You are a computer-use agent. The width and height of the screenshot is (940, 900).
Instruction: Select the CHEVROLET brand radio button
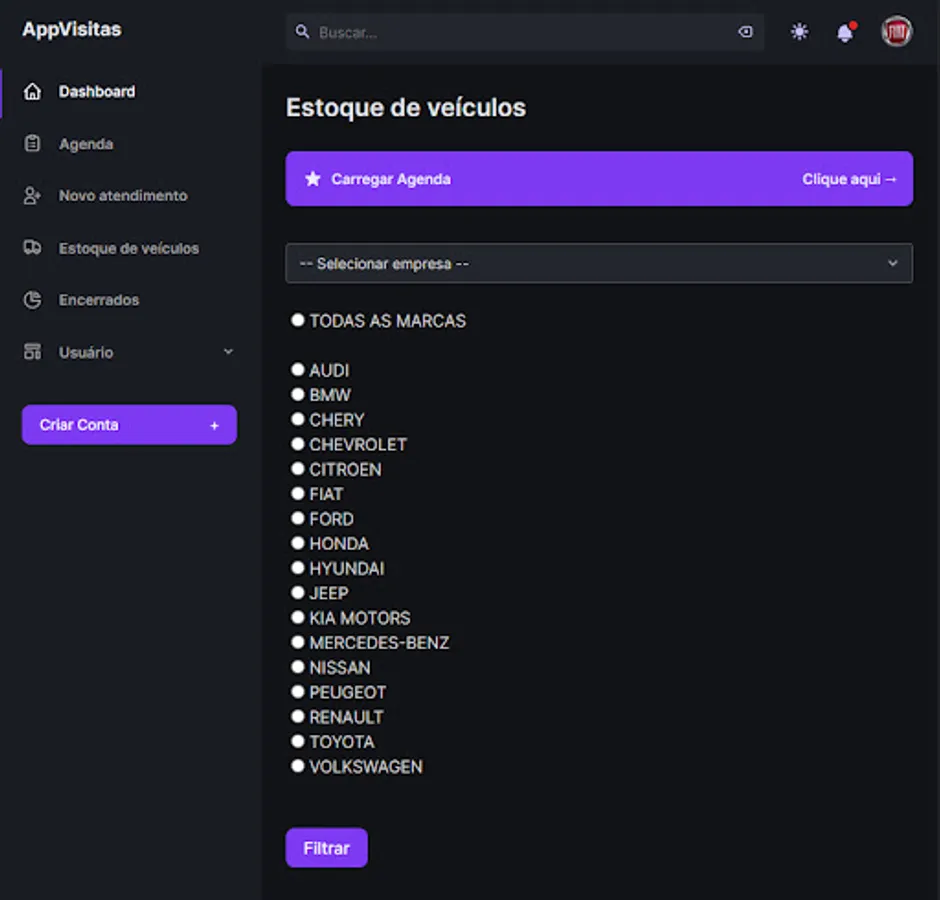297,444
